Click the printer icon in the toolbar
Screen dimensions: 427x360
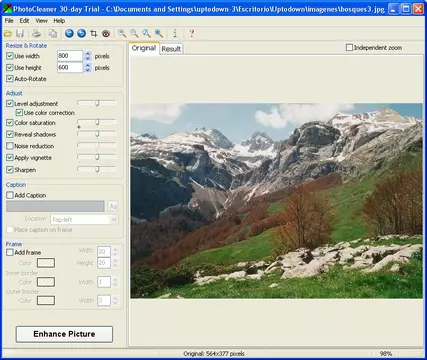pos(36,33)
